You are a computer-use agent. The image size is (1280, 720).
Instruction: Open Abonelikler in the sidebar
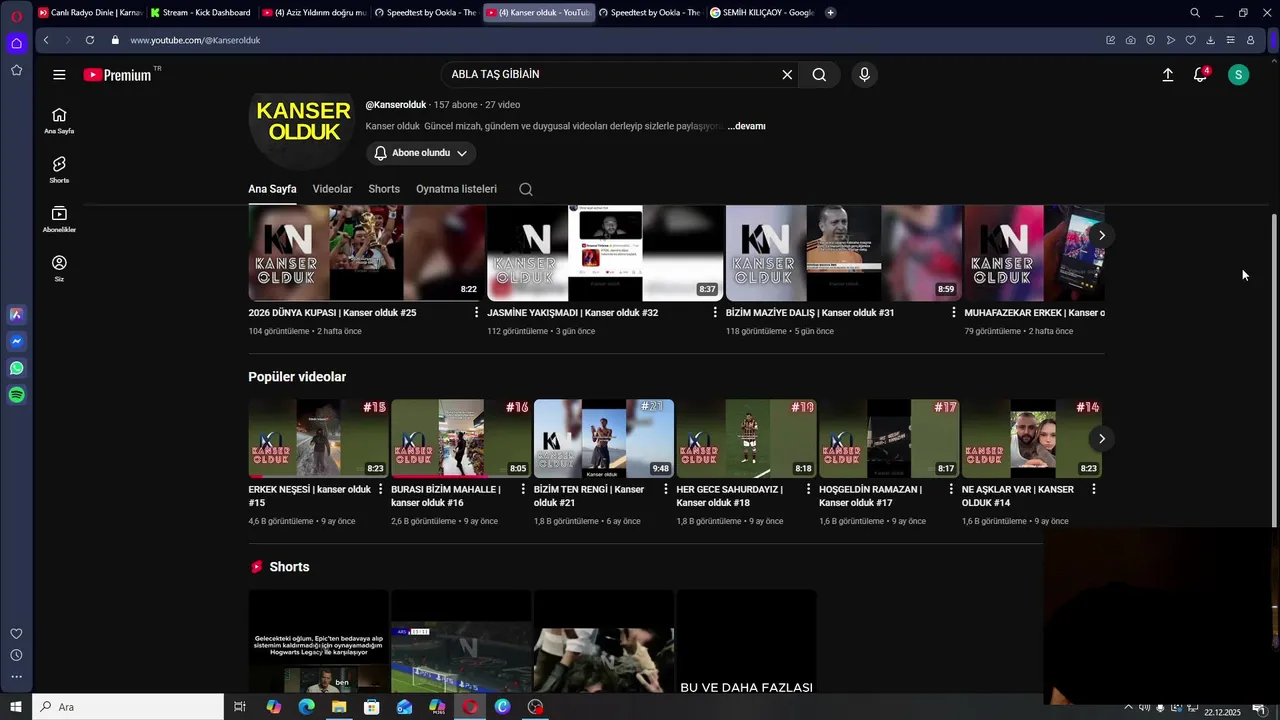59,219
